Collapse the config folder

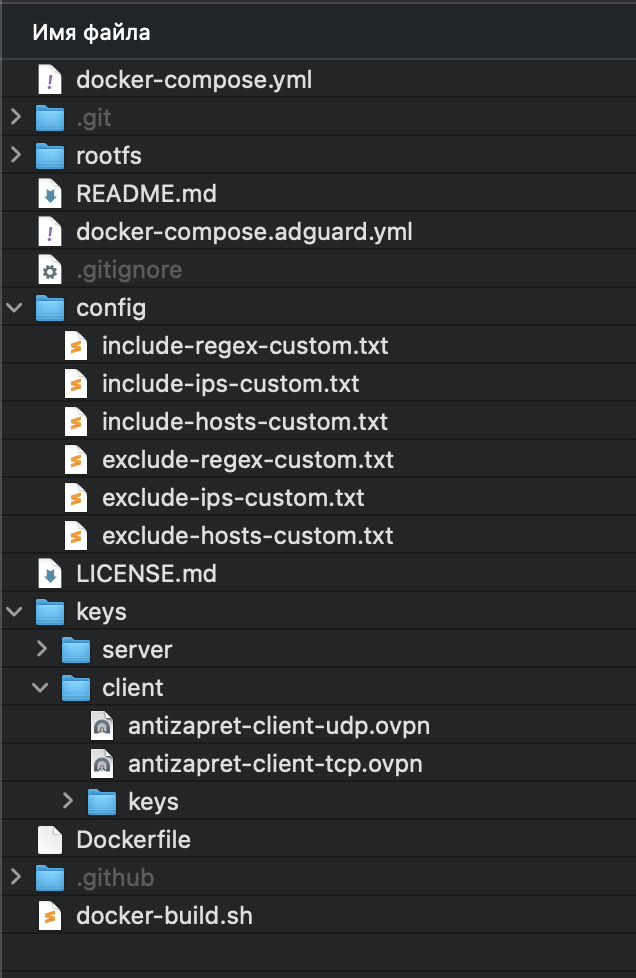pyautogui.click(x=14, y=308)
